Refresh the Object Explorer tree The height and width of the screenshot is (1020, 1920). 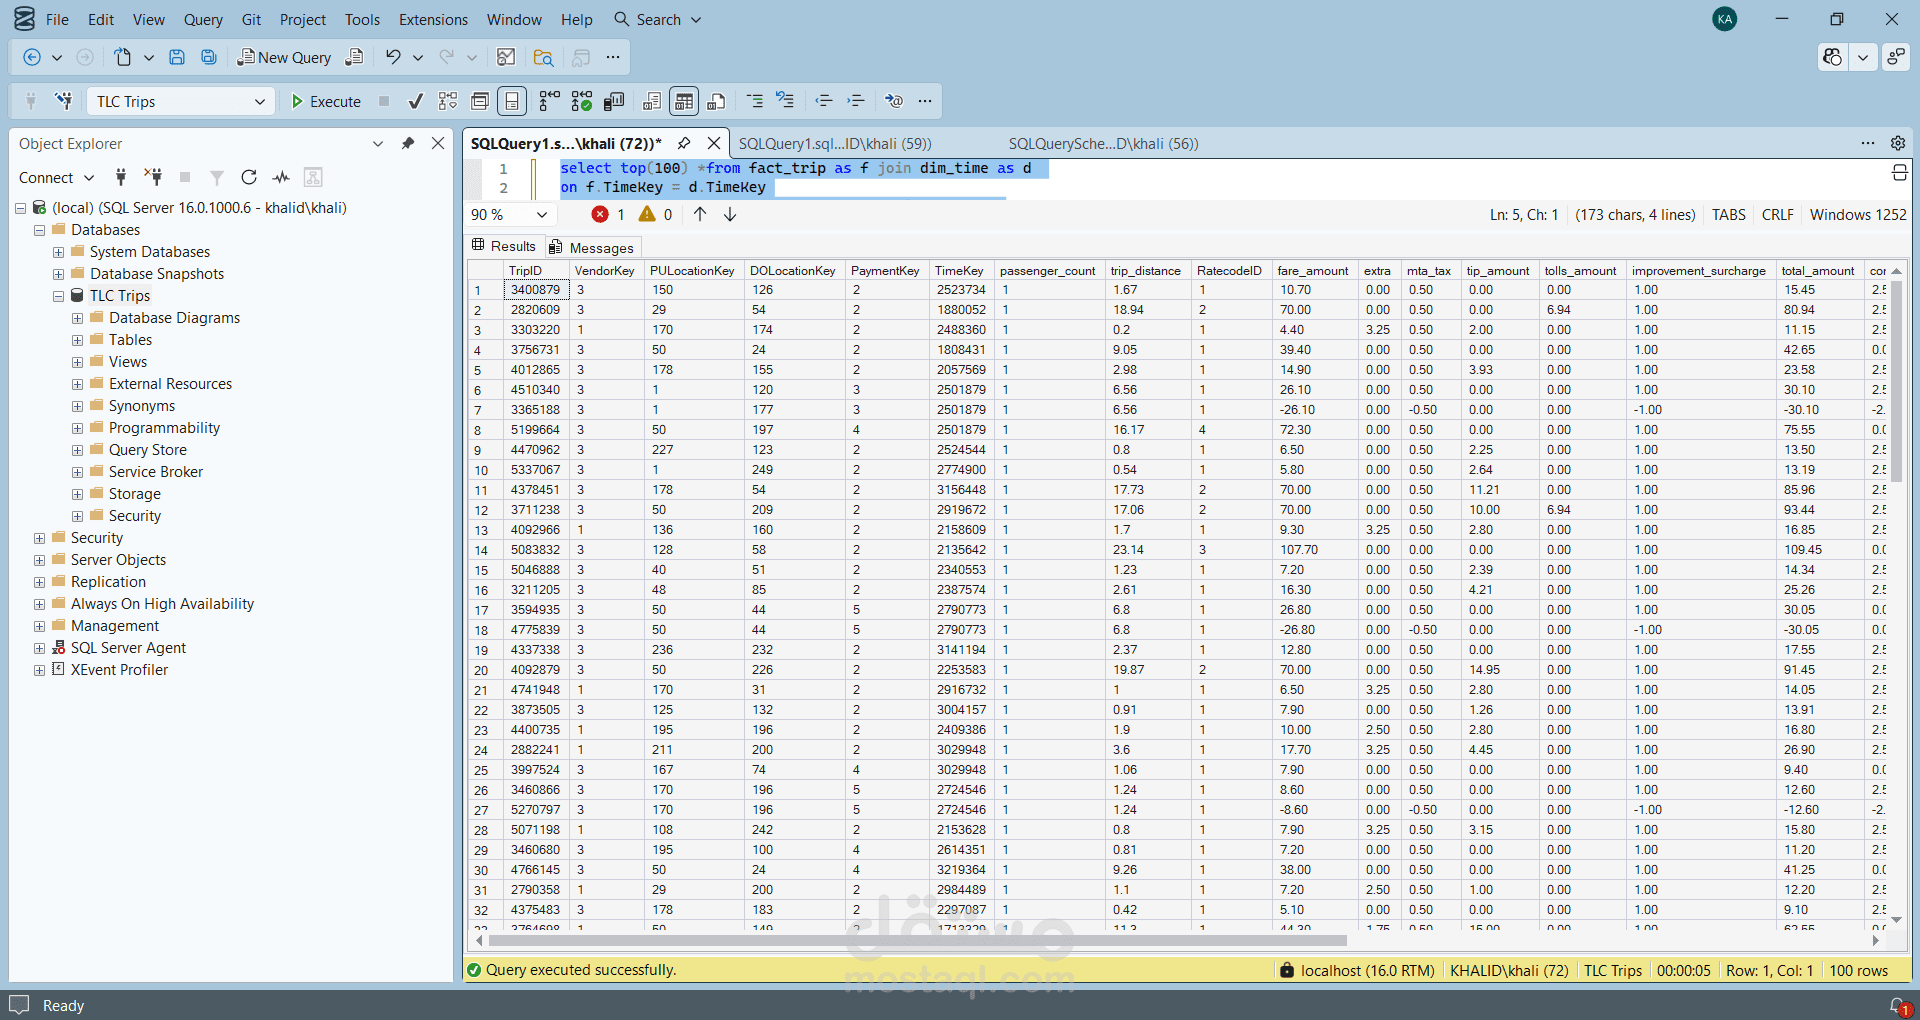click(x=249, y=177)
